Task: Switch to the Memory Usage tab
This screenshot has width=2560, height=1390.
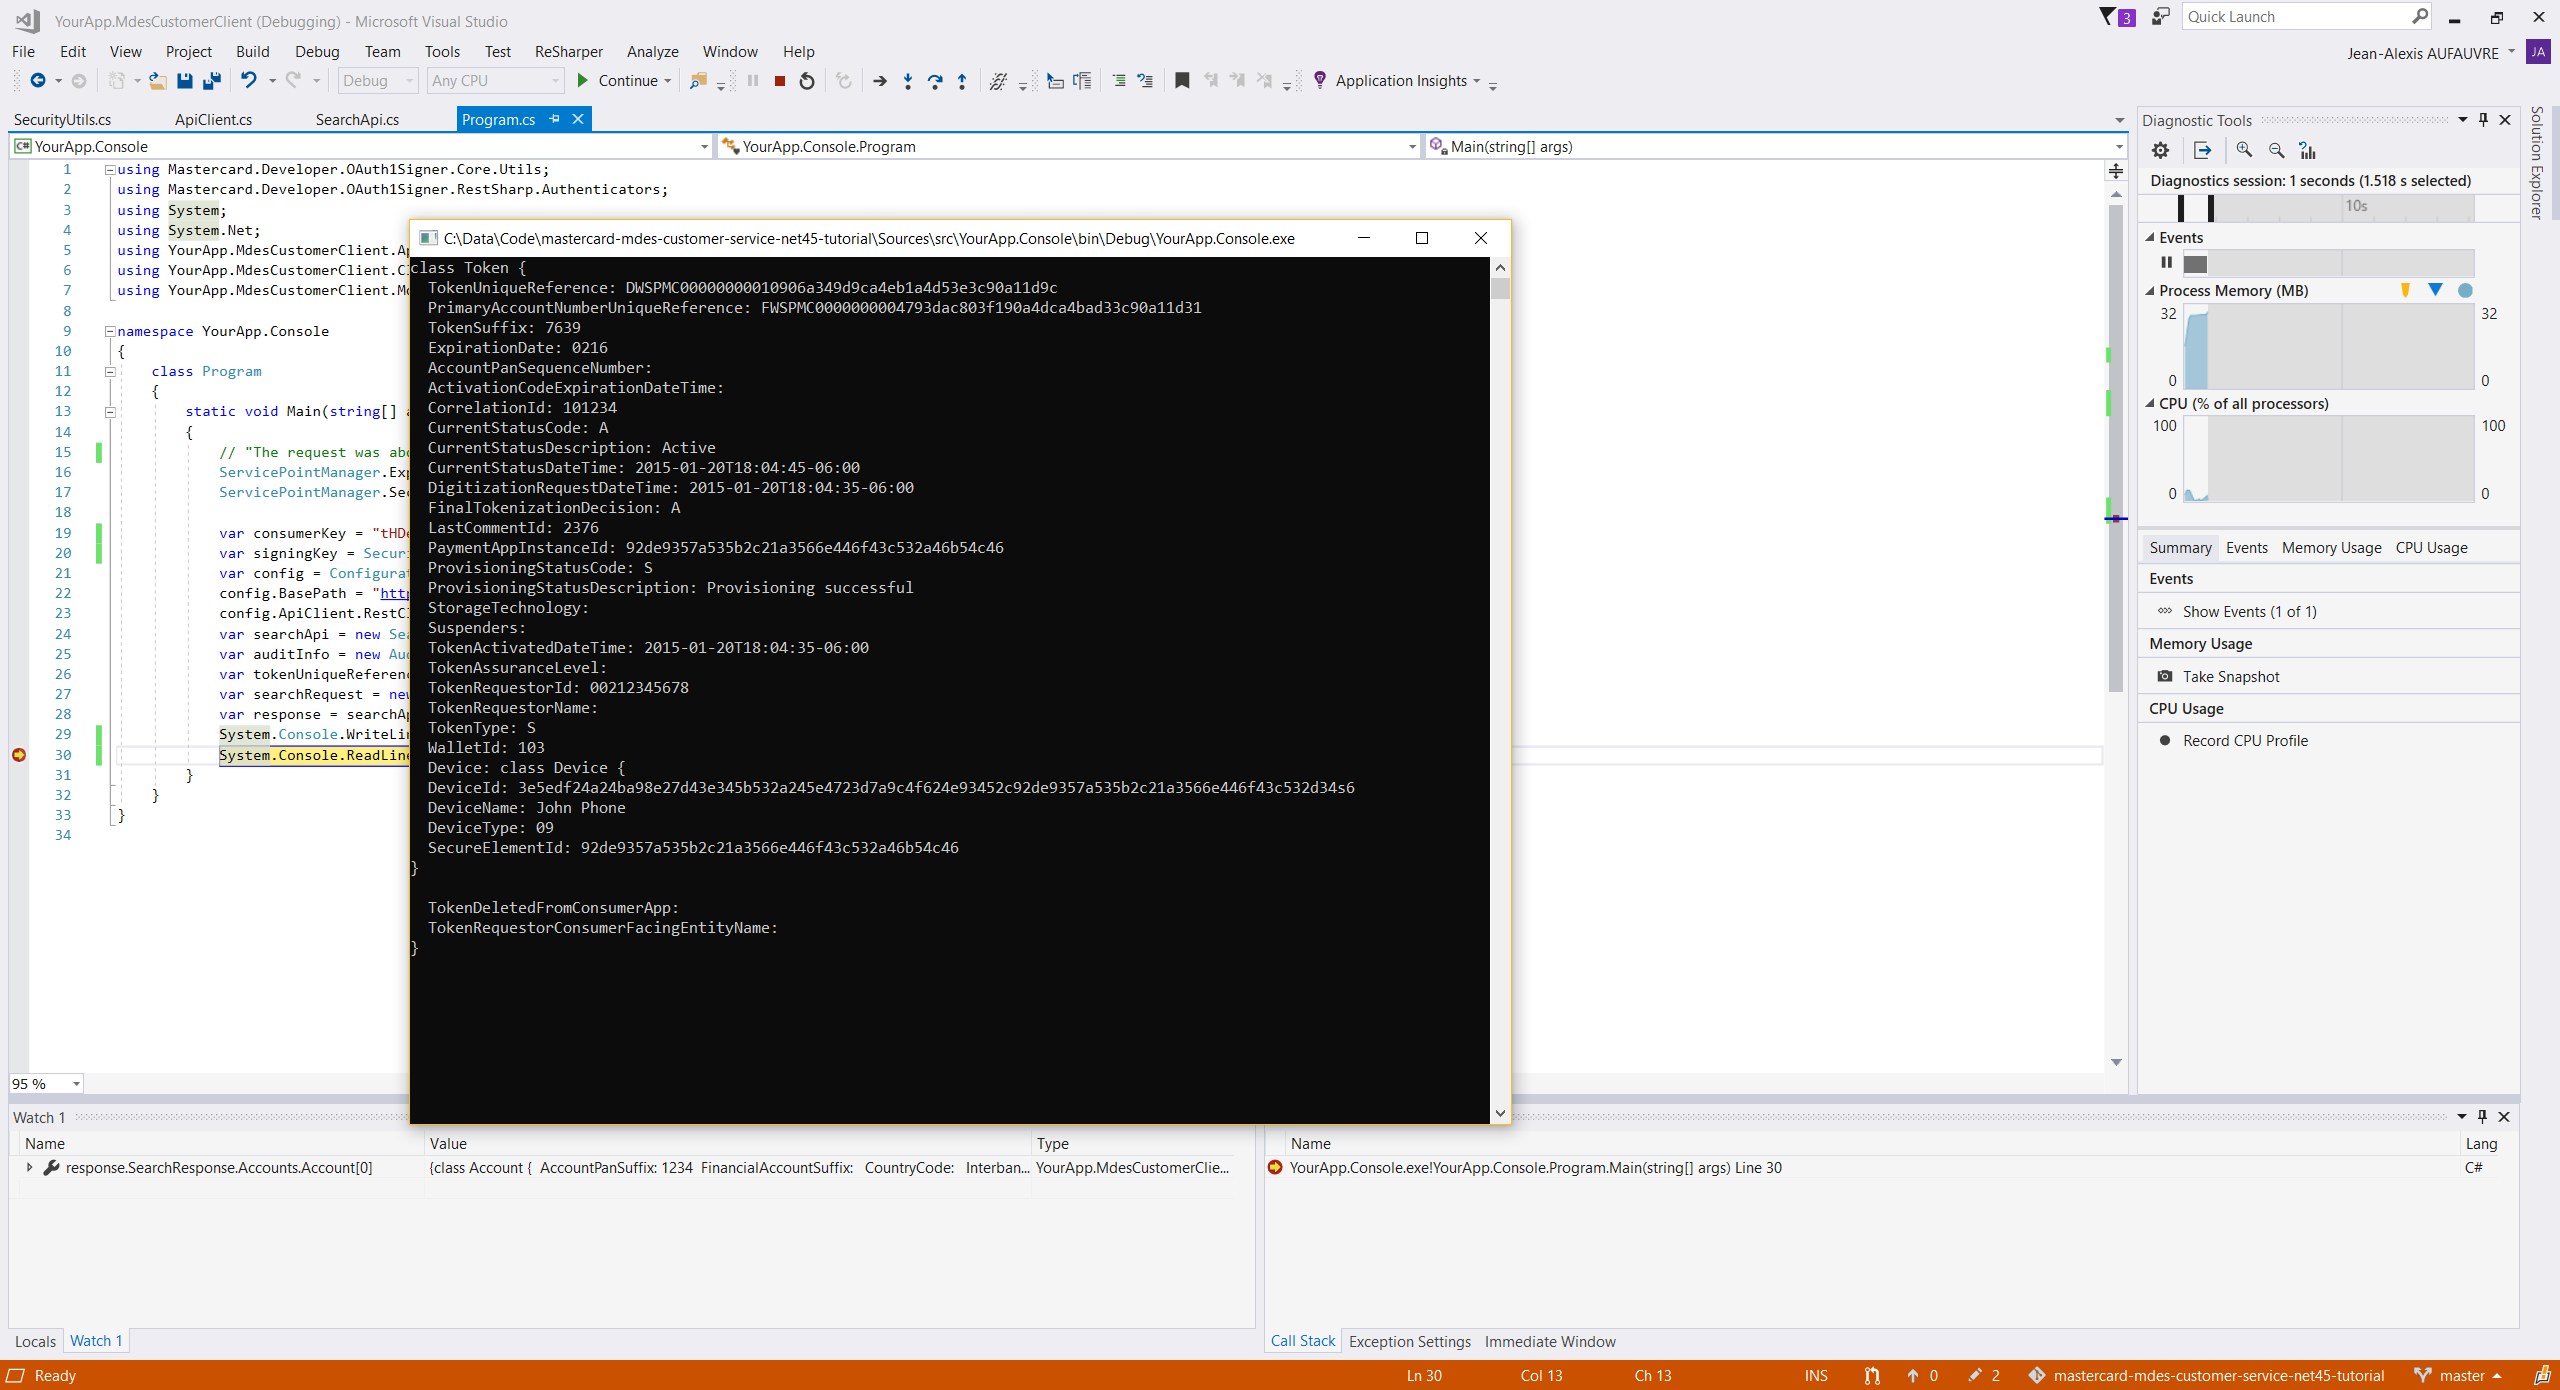Action: click(2331, 548)
